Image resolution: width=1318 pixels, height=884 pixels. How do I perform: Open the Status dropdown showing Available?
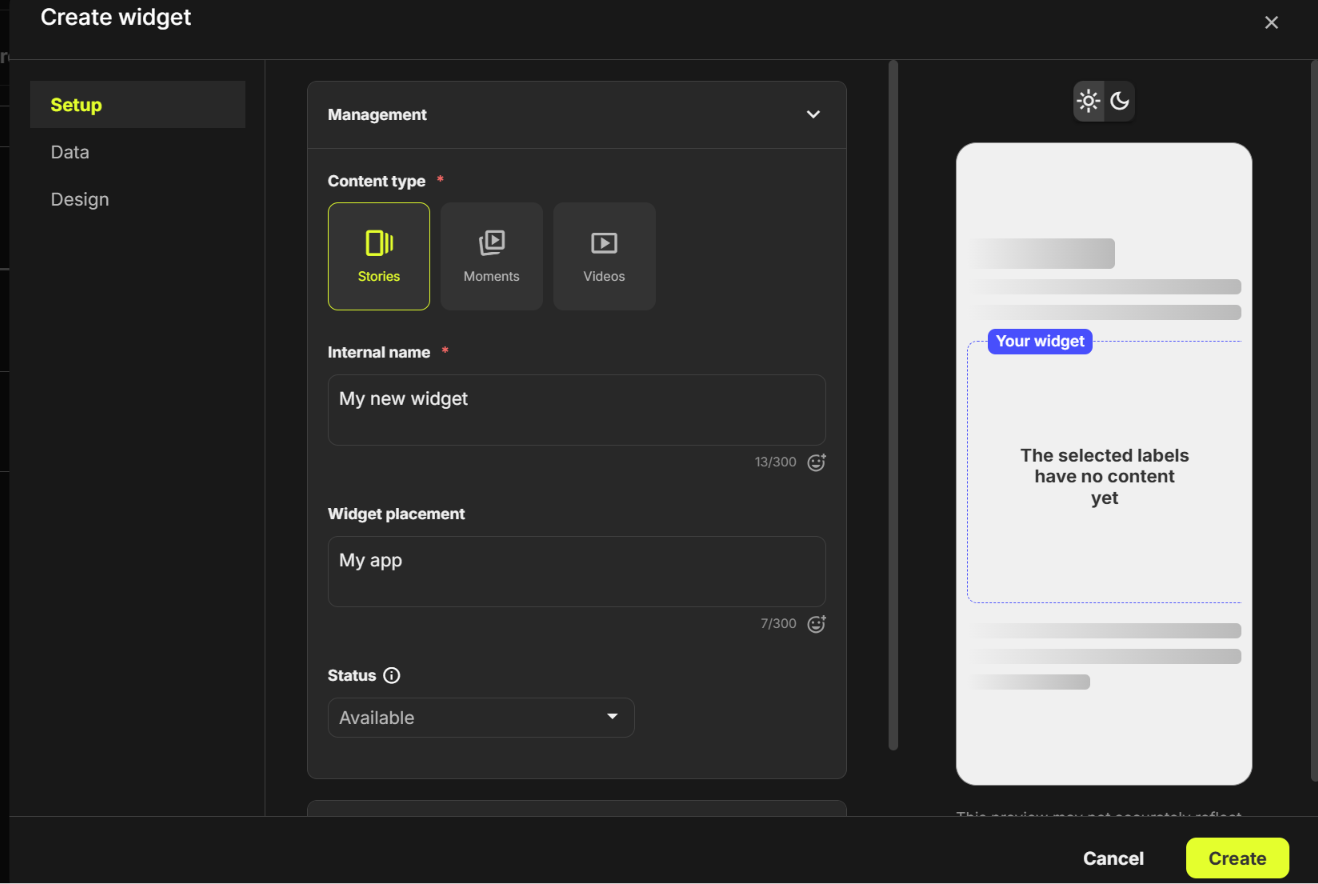tap(481, 717)
